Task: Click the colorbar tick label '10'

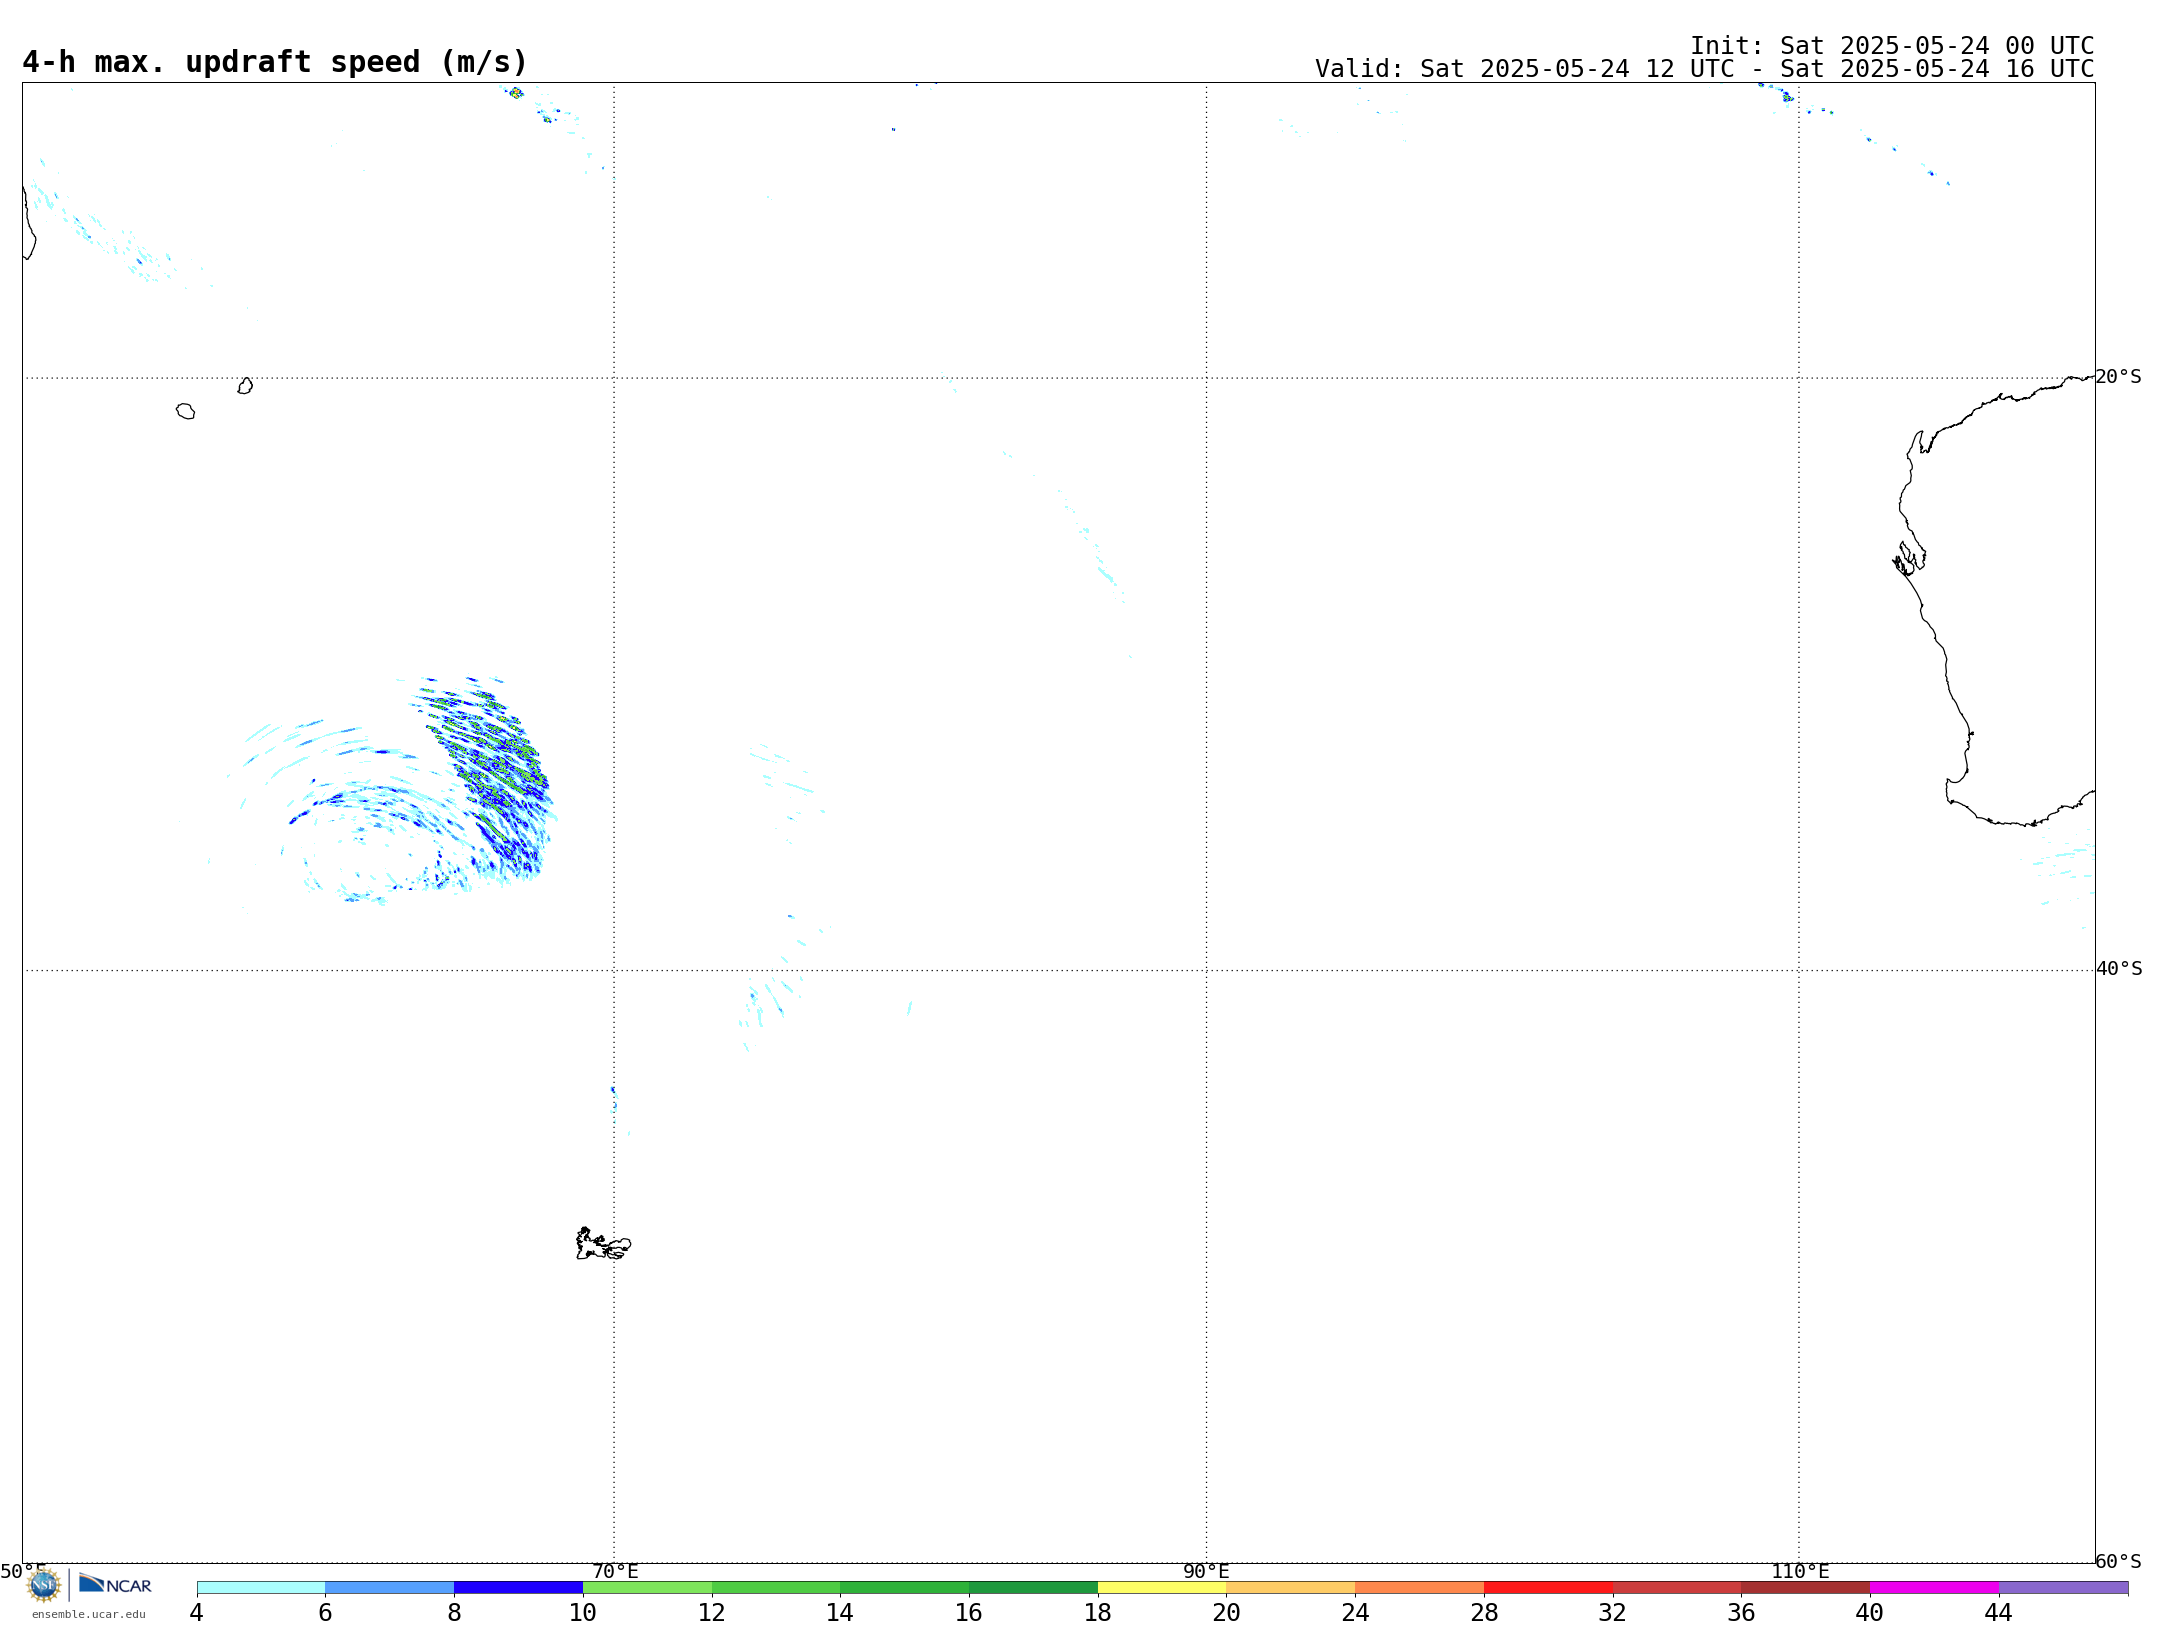Action: coord(583,1612)
